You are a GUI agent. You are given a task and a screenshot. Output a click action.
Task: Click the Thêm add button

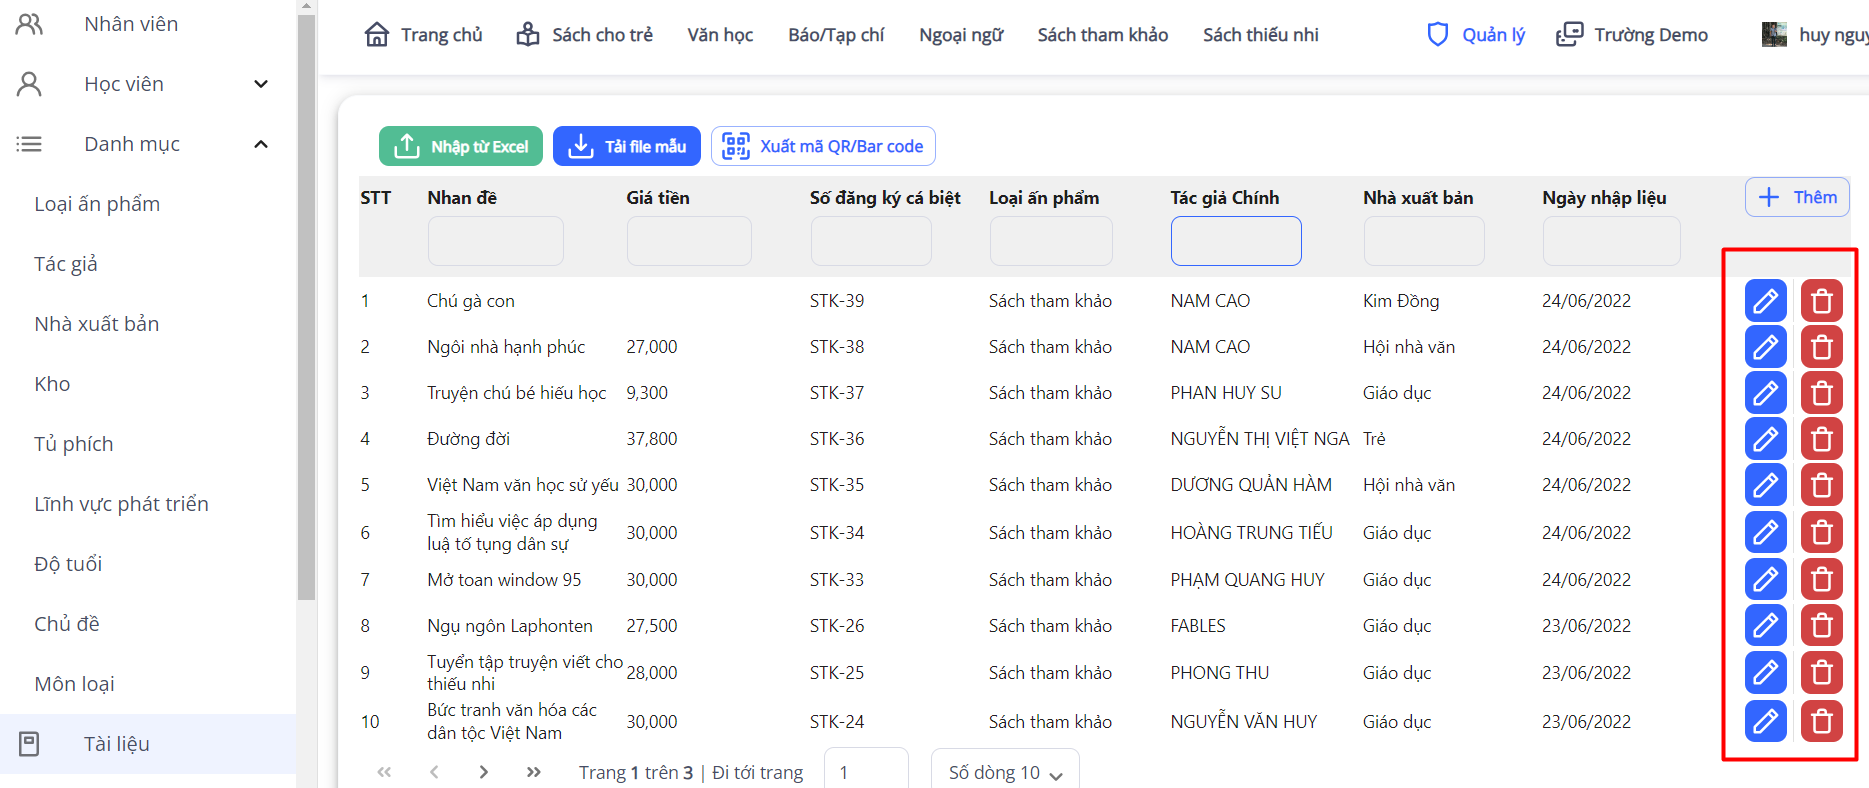[1797, 197]
